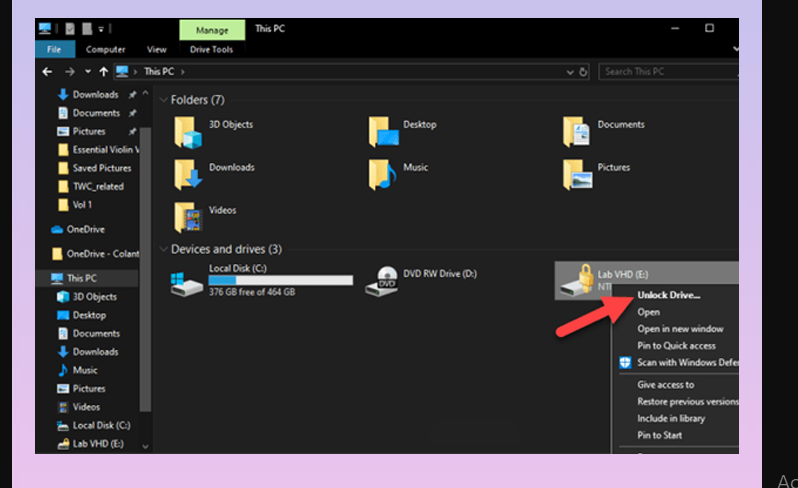Refresh the This PC view

583,72
